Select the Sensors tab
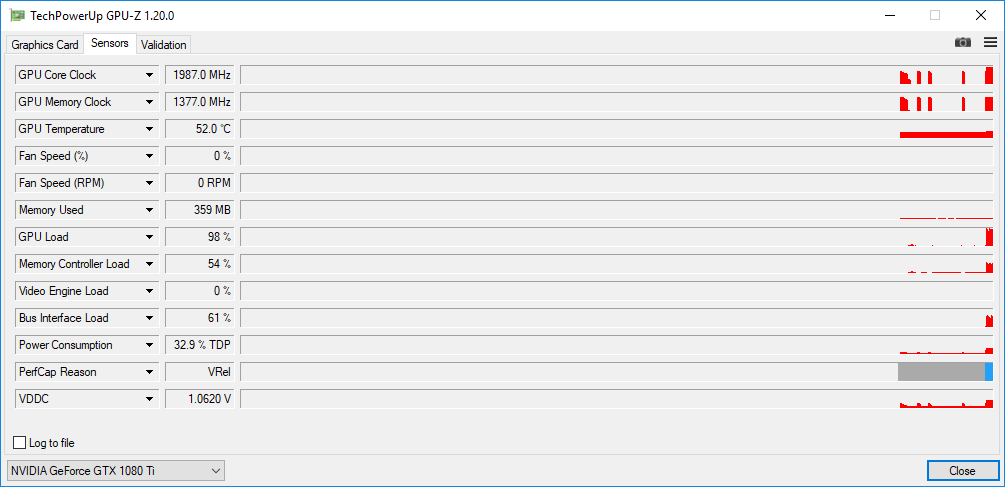Screen dimensions: 1005x487 tap(109, 44)
